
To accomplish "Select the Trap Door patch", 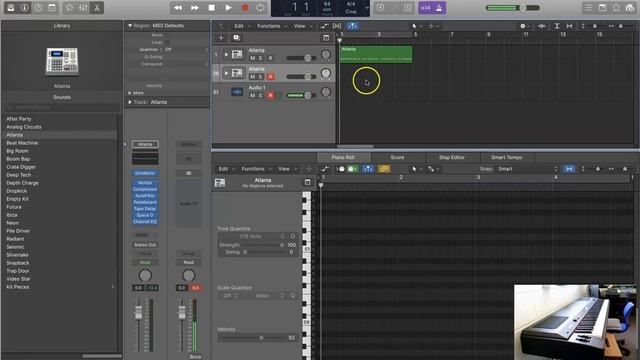I will (x=18, y=271).
